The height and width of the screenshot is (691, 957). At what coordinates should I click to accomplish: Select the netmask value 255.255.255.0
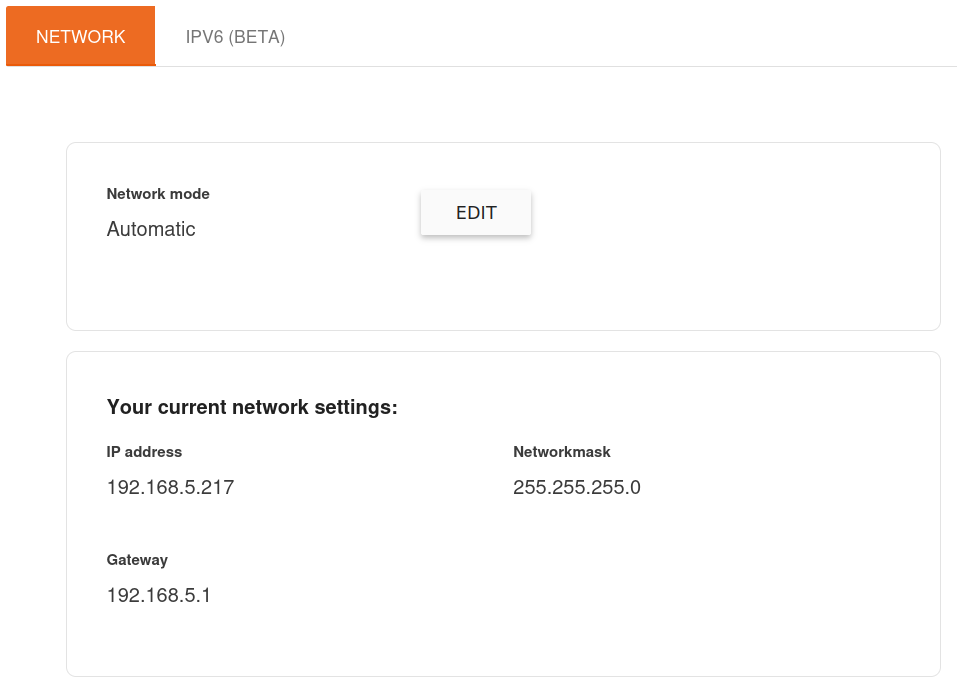(x=576, y=488)
